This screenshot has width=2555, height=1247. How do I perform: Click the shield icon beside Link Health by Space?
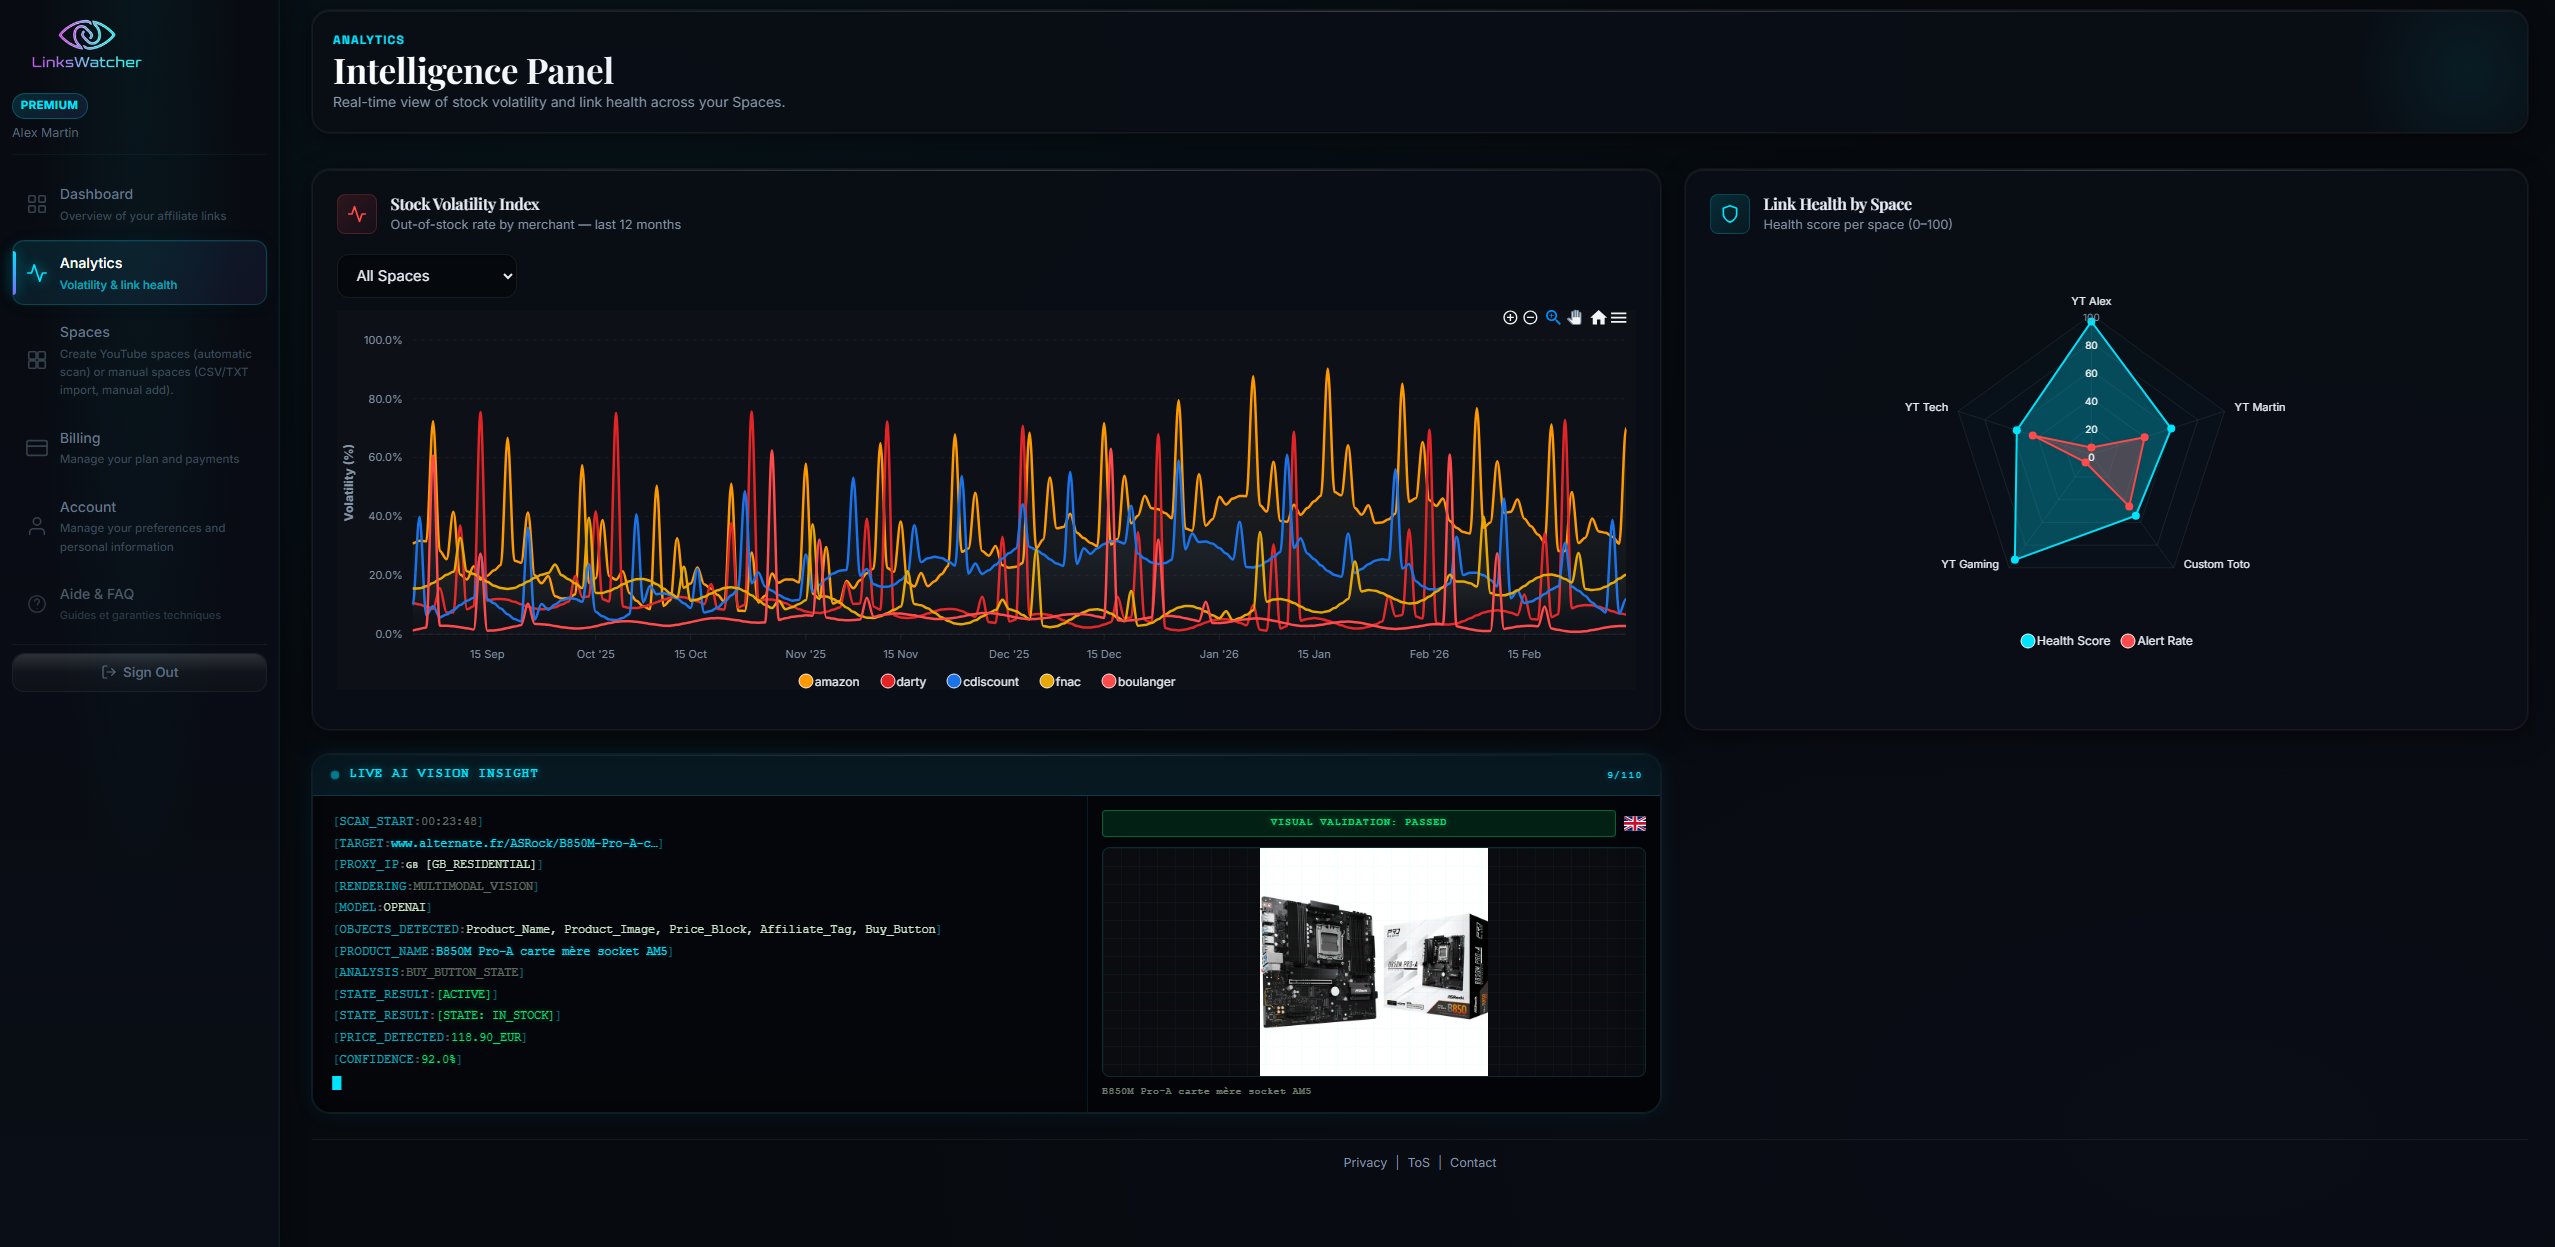tap(1729, 213)
